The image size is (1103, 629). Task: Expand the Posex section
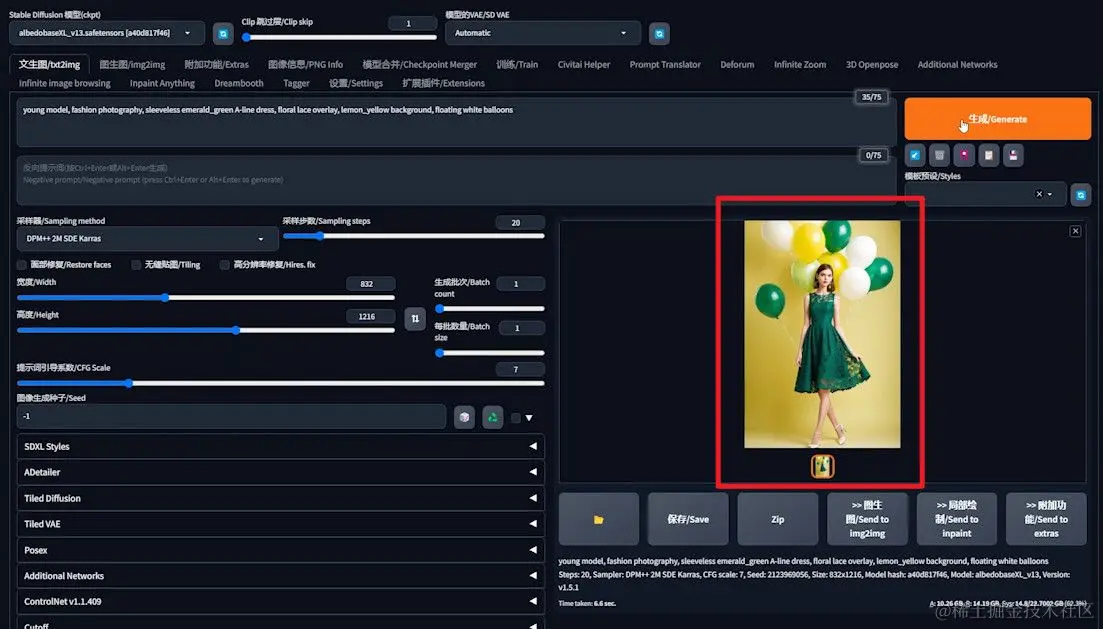pos(280,550)
